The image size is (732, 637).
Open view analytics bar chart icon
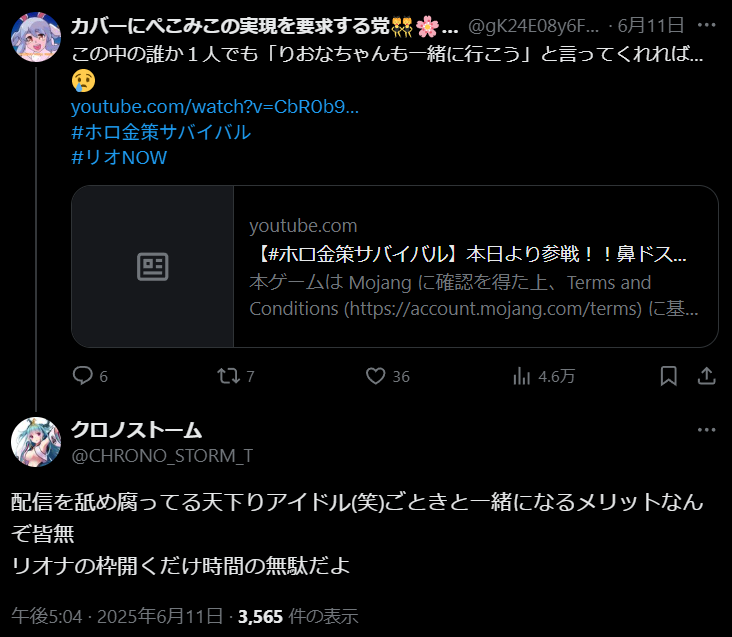(x=521, y=376)
